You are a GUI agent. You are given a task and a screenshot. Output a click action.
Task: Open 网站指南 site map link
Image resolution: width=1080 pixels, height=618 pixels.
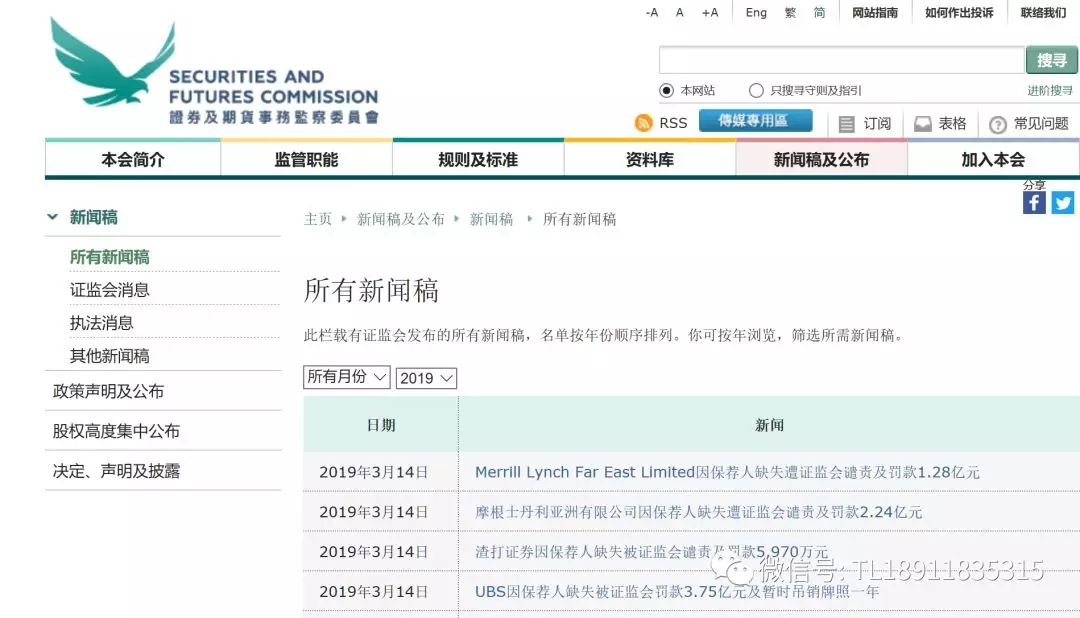(x=875, y=12)
